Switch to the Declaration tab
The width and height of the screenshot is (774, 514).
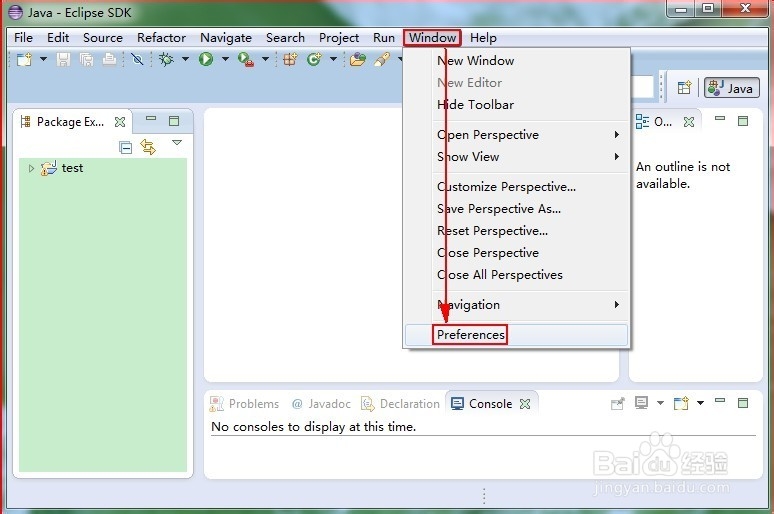400,404
